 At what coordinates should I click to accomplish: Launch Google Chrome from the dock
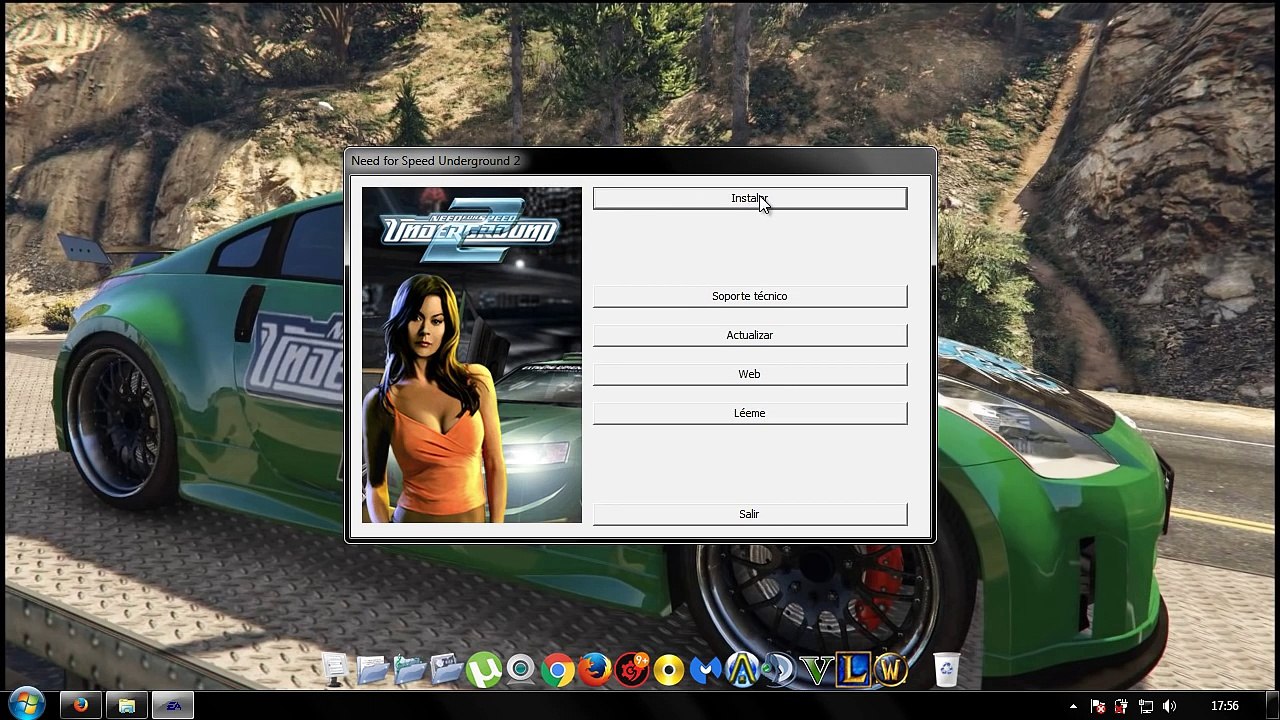pyautogui.click(x=558, y=669)
